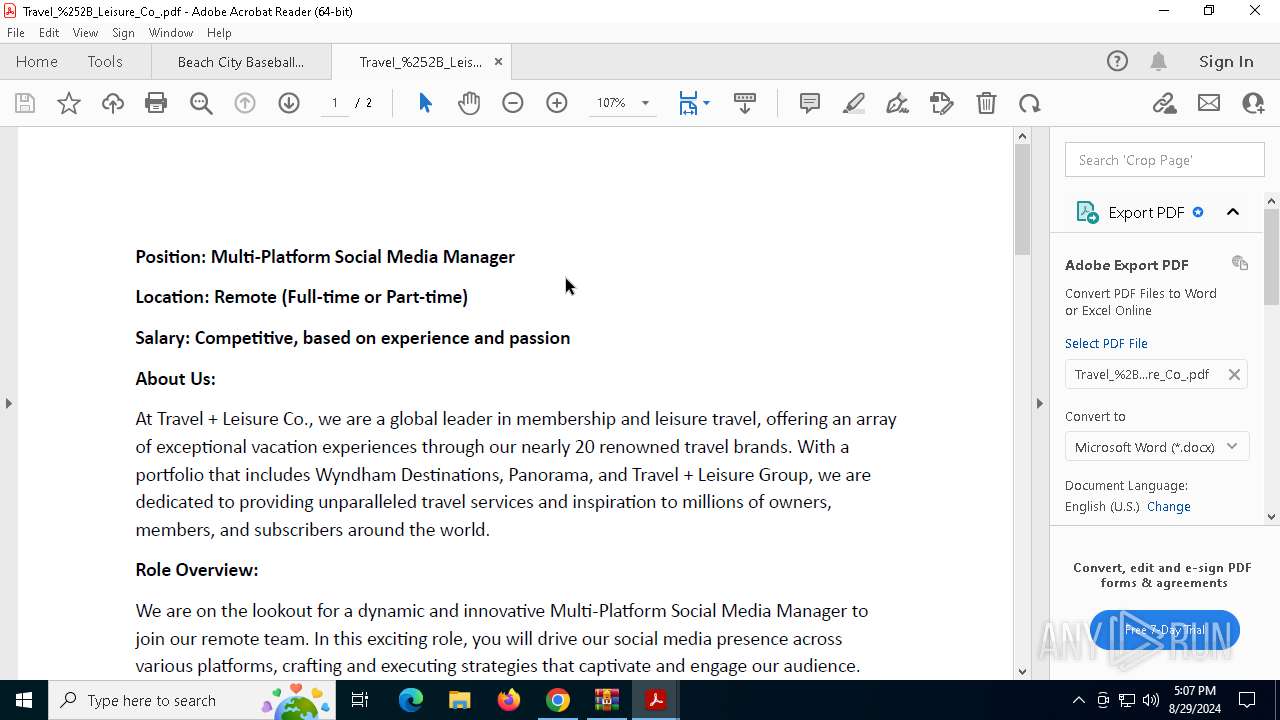Screen dimensions: 1280x720
Task: Zoom in with the plus icon
Action: (557, 103)
